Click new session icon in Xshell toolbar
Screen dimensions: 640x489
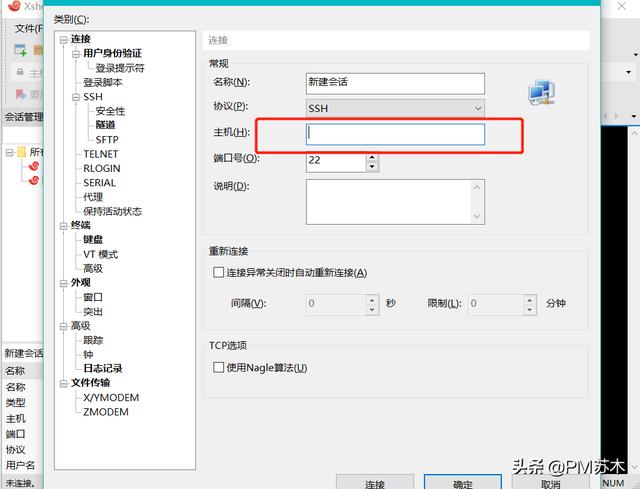pyautogui.click(x=20, y=50)
